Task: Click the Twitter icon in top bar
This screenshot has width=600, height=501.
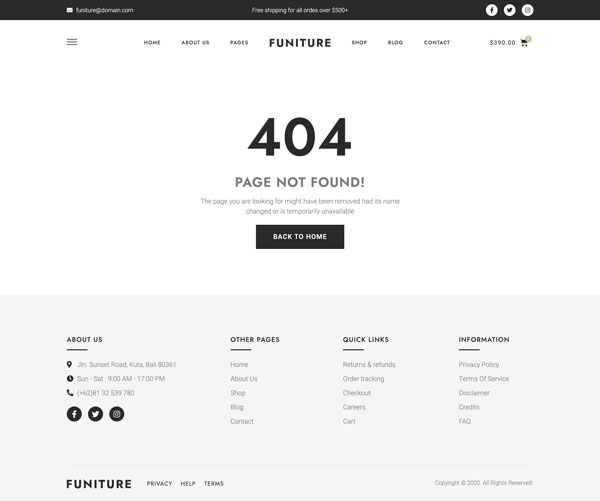Action: click(509, 10)
